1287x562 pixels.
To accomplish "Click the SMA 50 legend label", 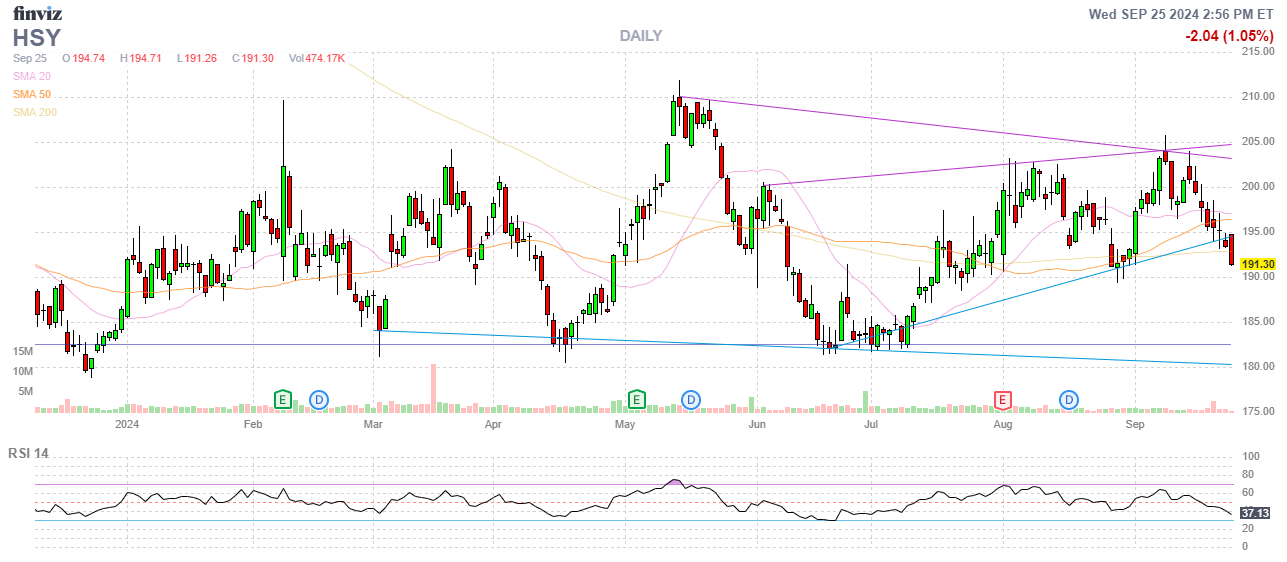I will (32, 94).
